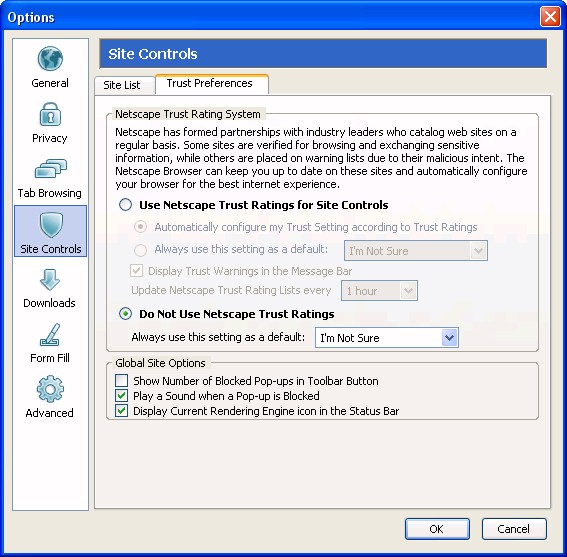Toggle Display Trust Warnings in the Message Bar

[136, 271]
